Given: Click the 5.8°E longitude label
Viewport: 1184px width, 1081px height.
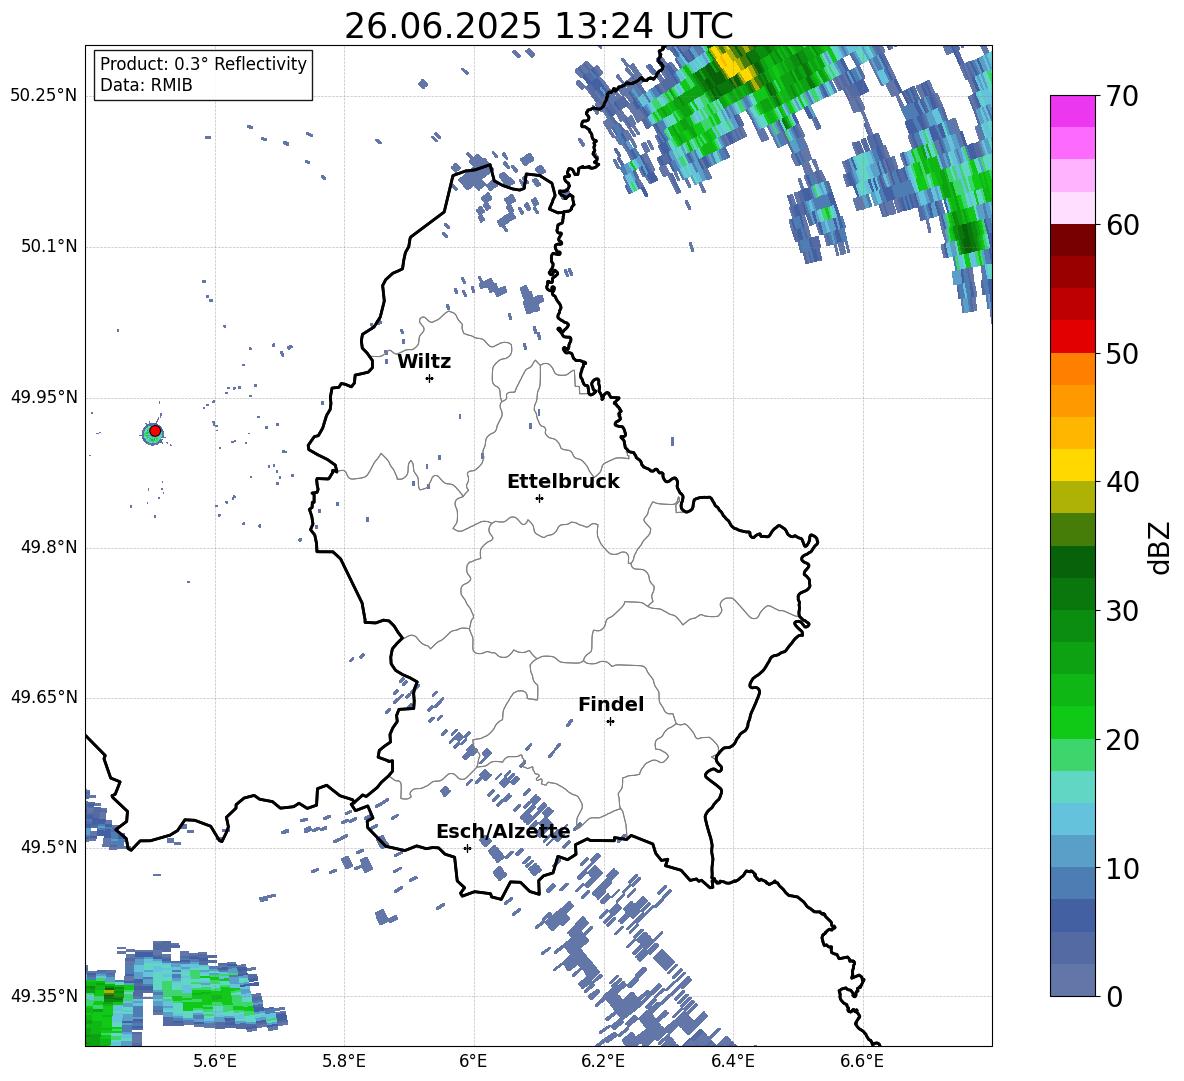Looking at the screenshot, I should (x=344, y=1062).
